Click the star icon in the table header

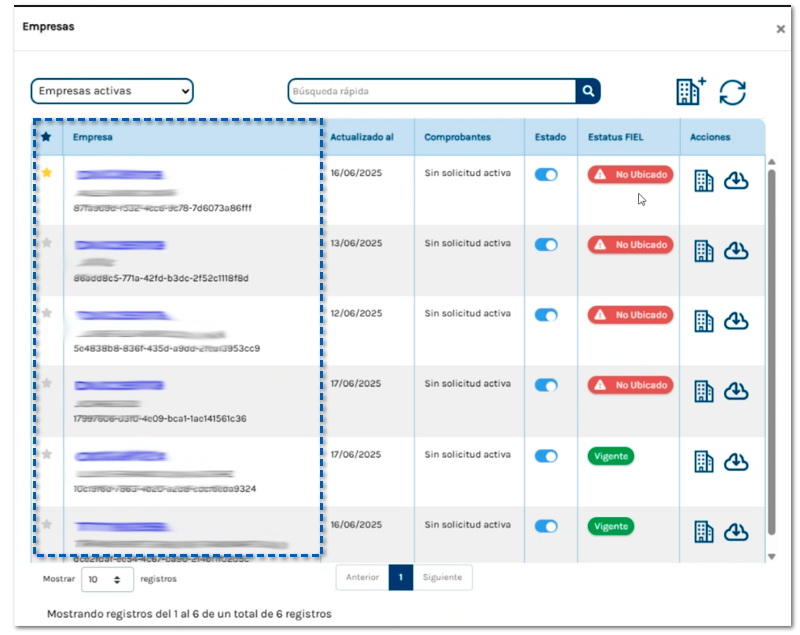click(x=46, y=137)
